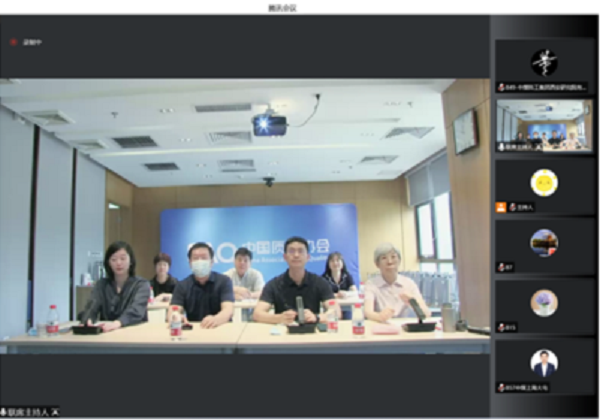Click the last participant's suit portrait avatar
The width and height of the screenshot is (600, 420).
pos(544,361)
